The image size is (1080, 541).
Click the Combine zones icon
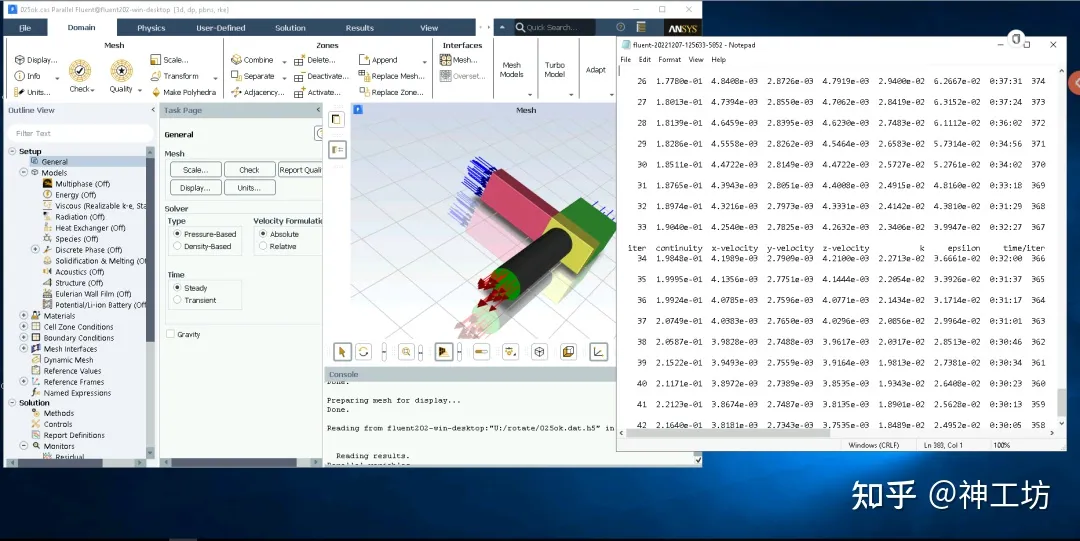click(236, 60)
